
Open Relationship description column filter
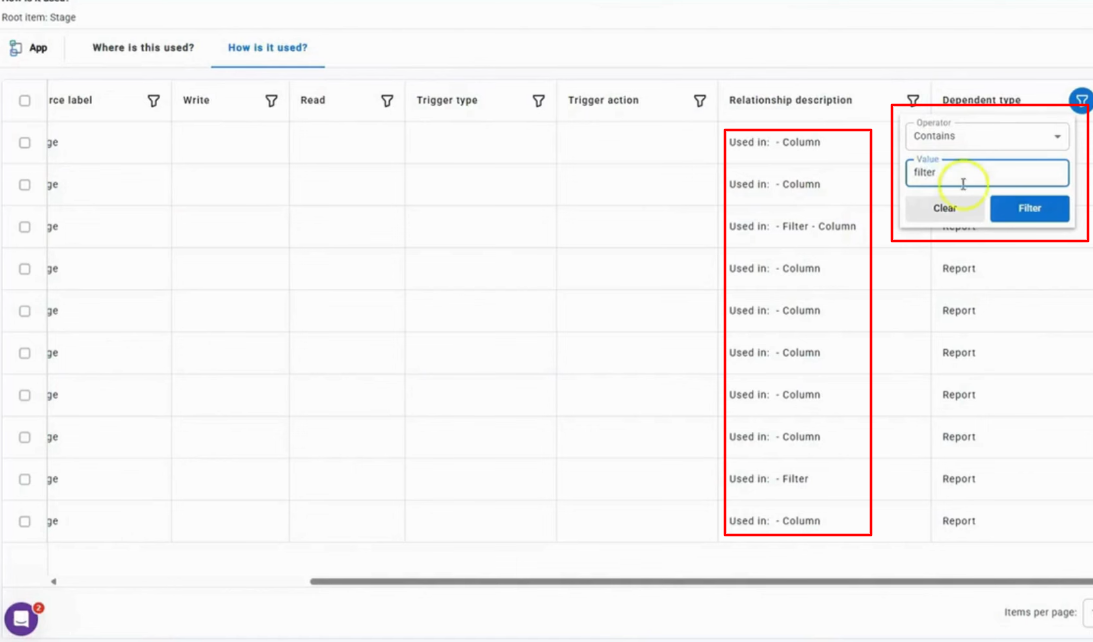(x=912, y=101)
